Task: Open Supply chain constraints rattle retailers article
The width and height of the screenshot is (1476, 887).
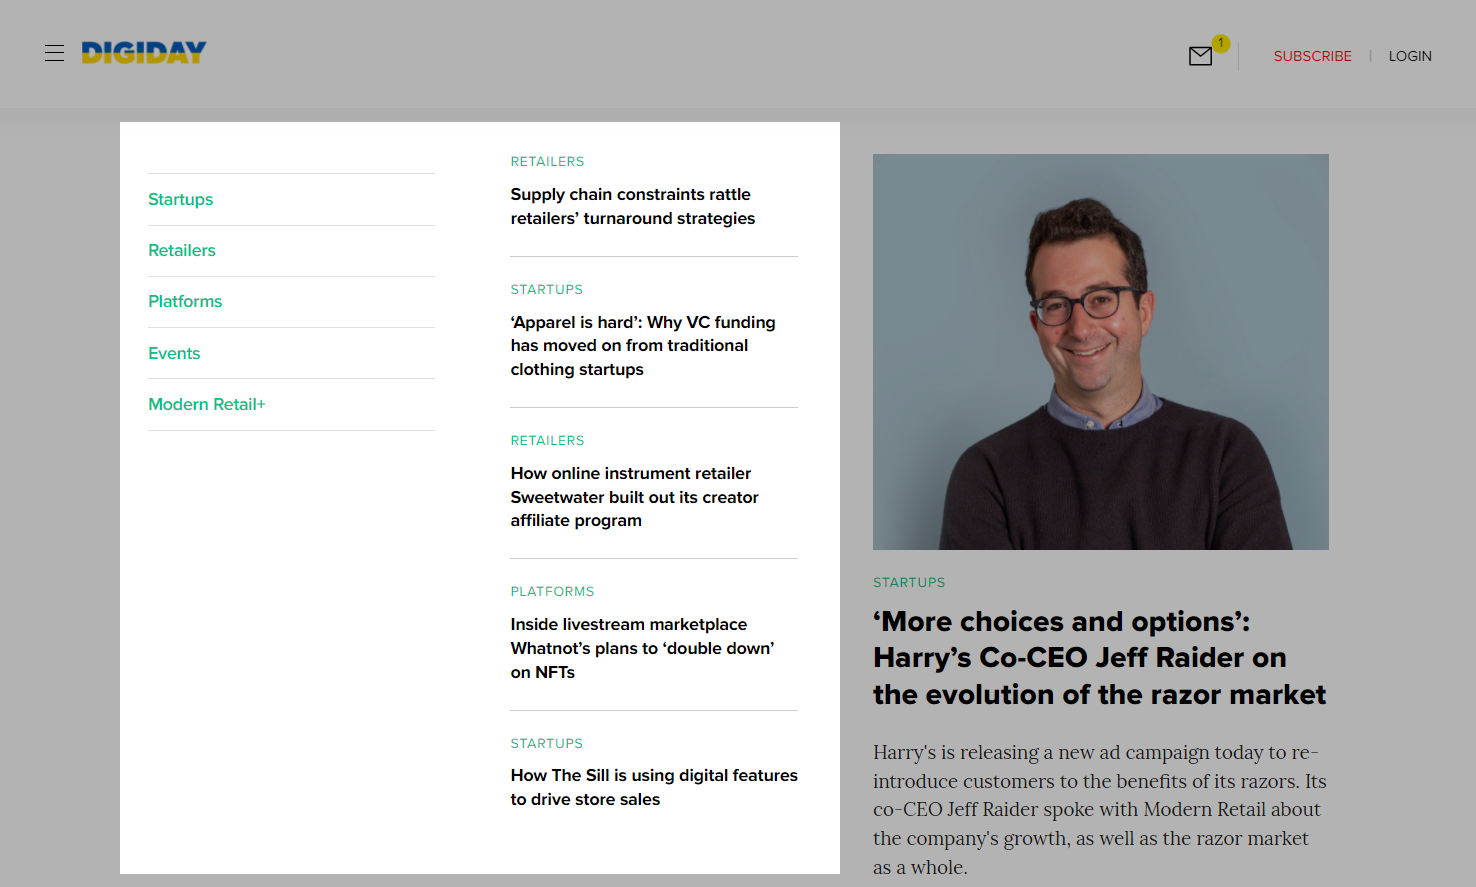Action: tap(633, 206)
